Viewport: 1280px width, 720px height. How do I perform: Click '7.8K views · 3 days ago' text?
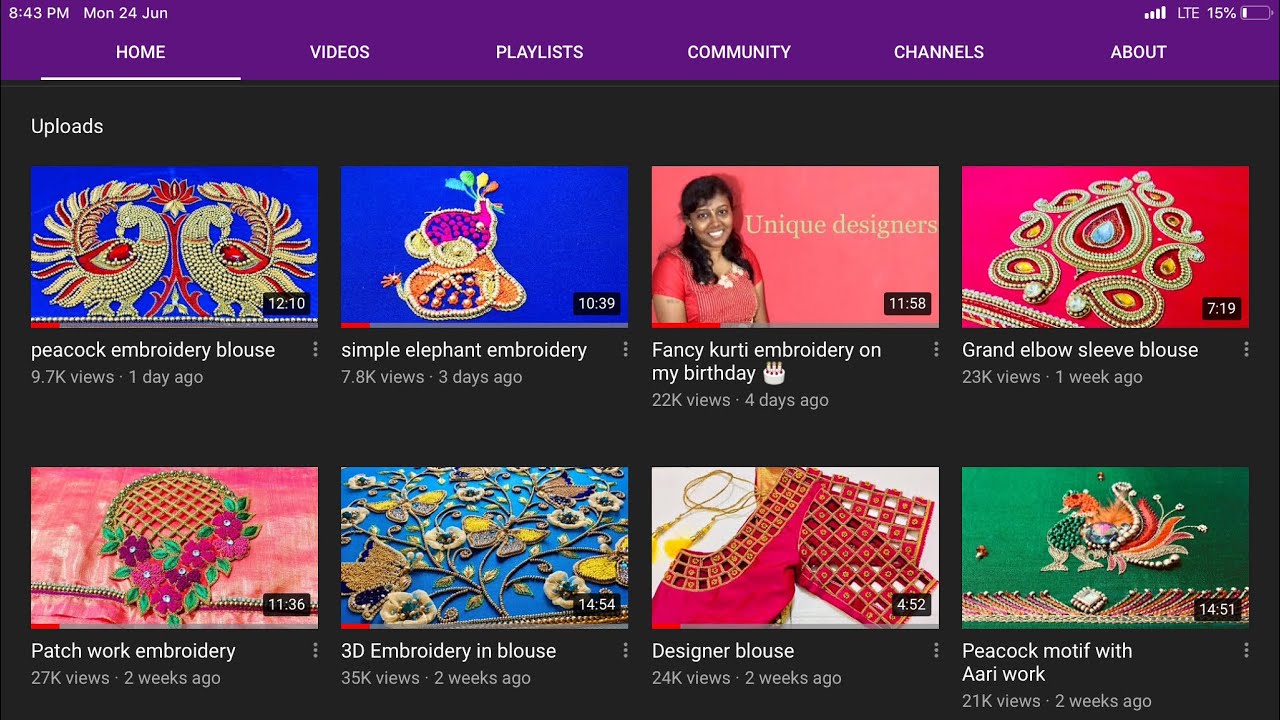432,377
